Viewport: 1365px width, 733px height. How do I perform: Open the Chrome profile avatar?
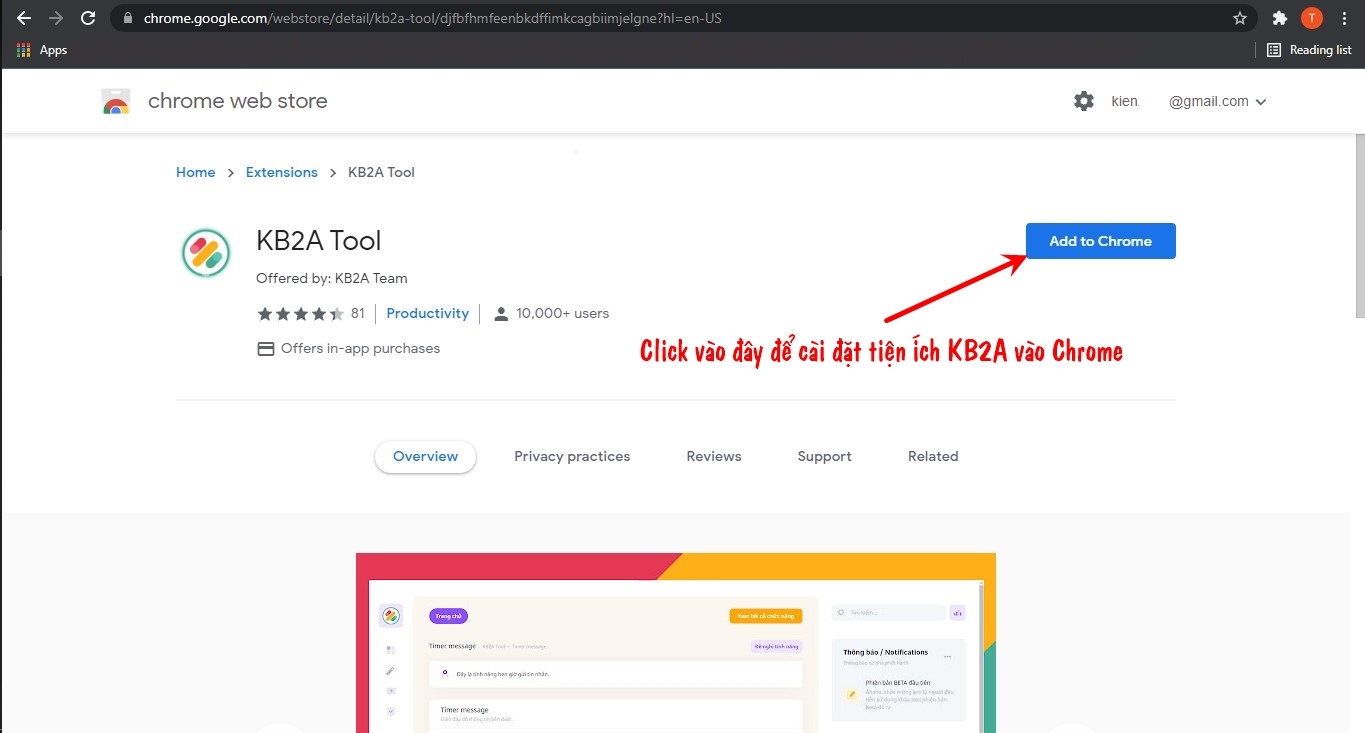pos(1311,18)
